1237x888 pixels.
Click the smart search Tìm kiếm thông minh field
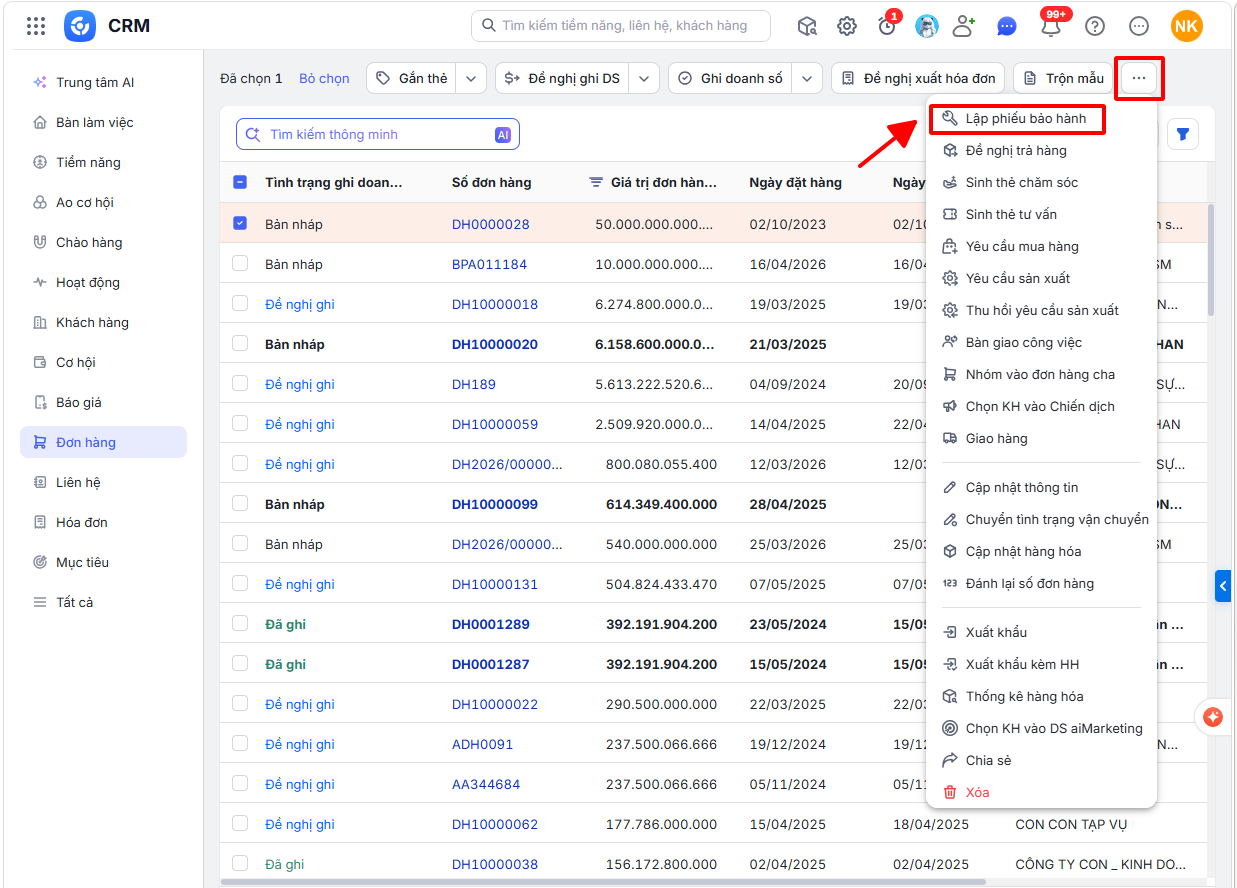tap(378, 134)
